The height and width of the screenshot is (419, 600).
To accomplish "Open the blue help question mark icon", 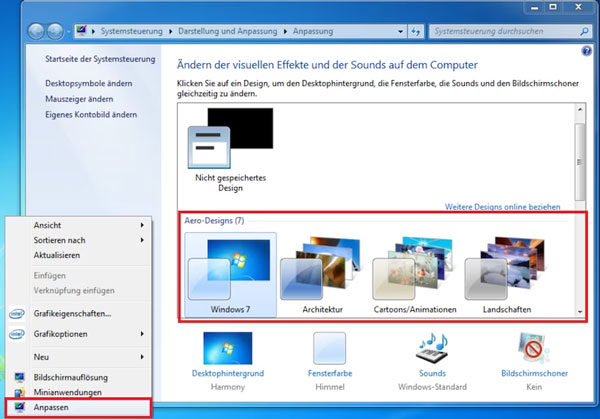I will coord(586,51).
